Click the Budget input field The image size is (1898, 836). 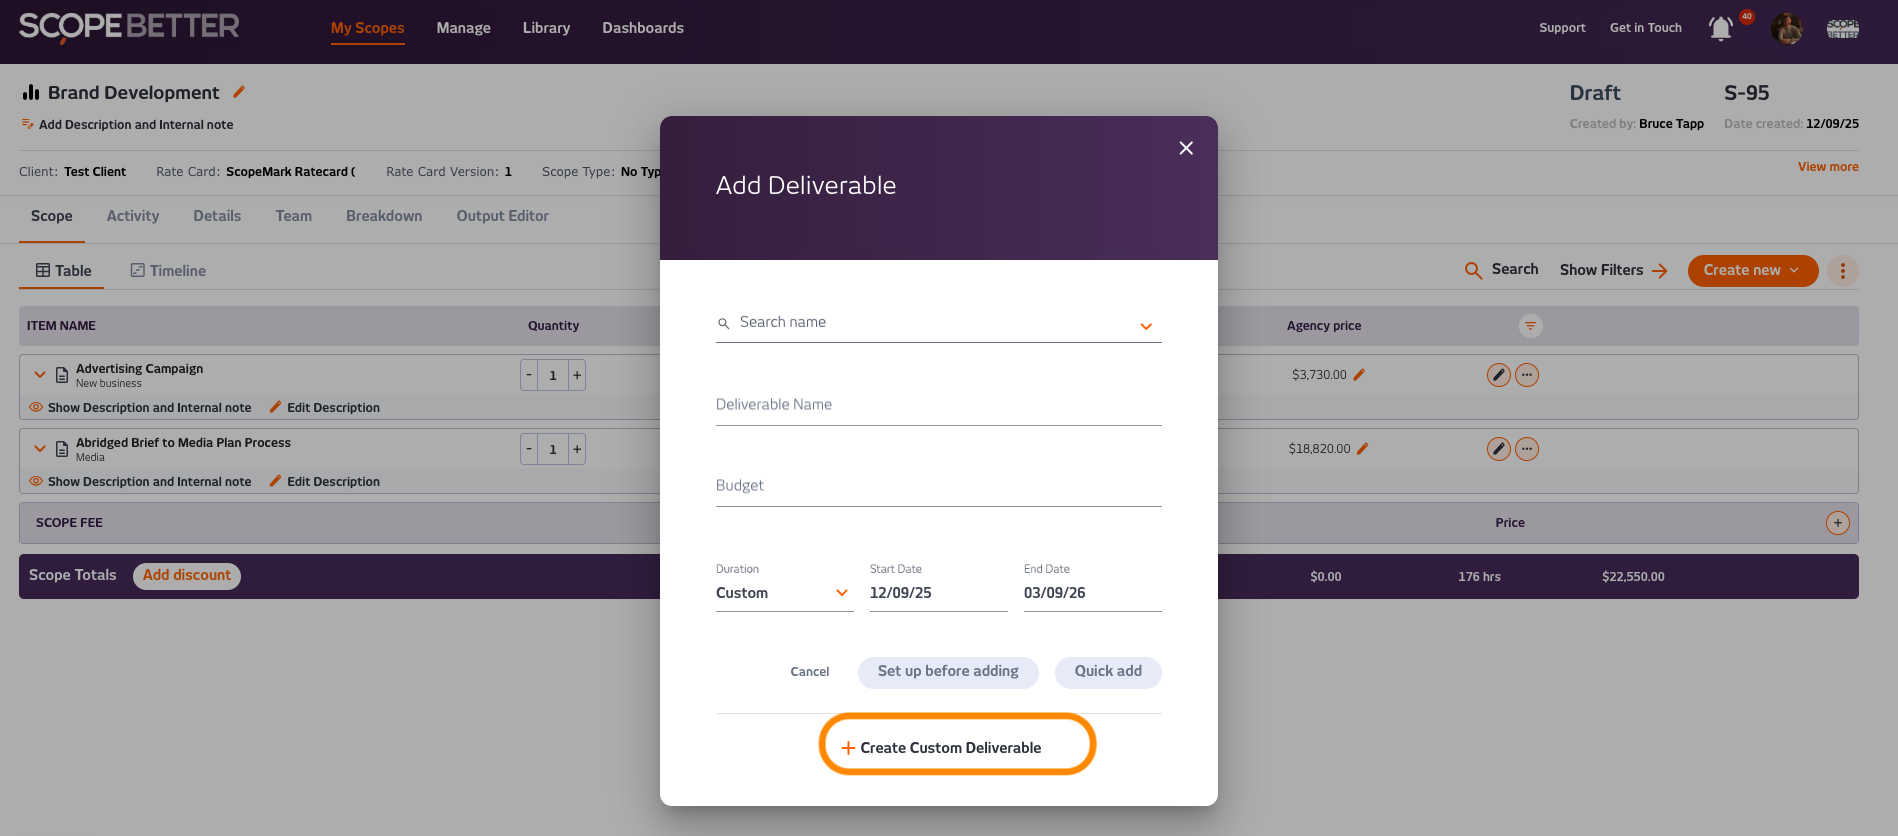(x=938, y=486)
